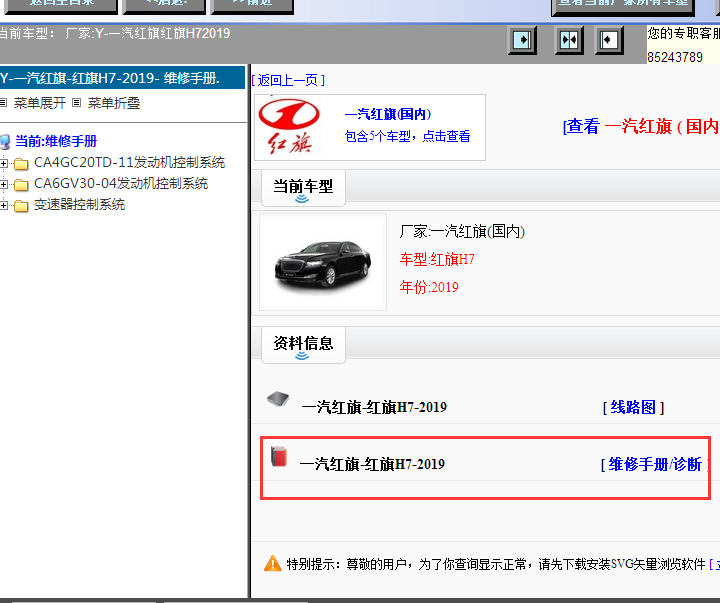Select the 变速器控制系统 tree item
720x603 pixels.
(79, 205)
